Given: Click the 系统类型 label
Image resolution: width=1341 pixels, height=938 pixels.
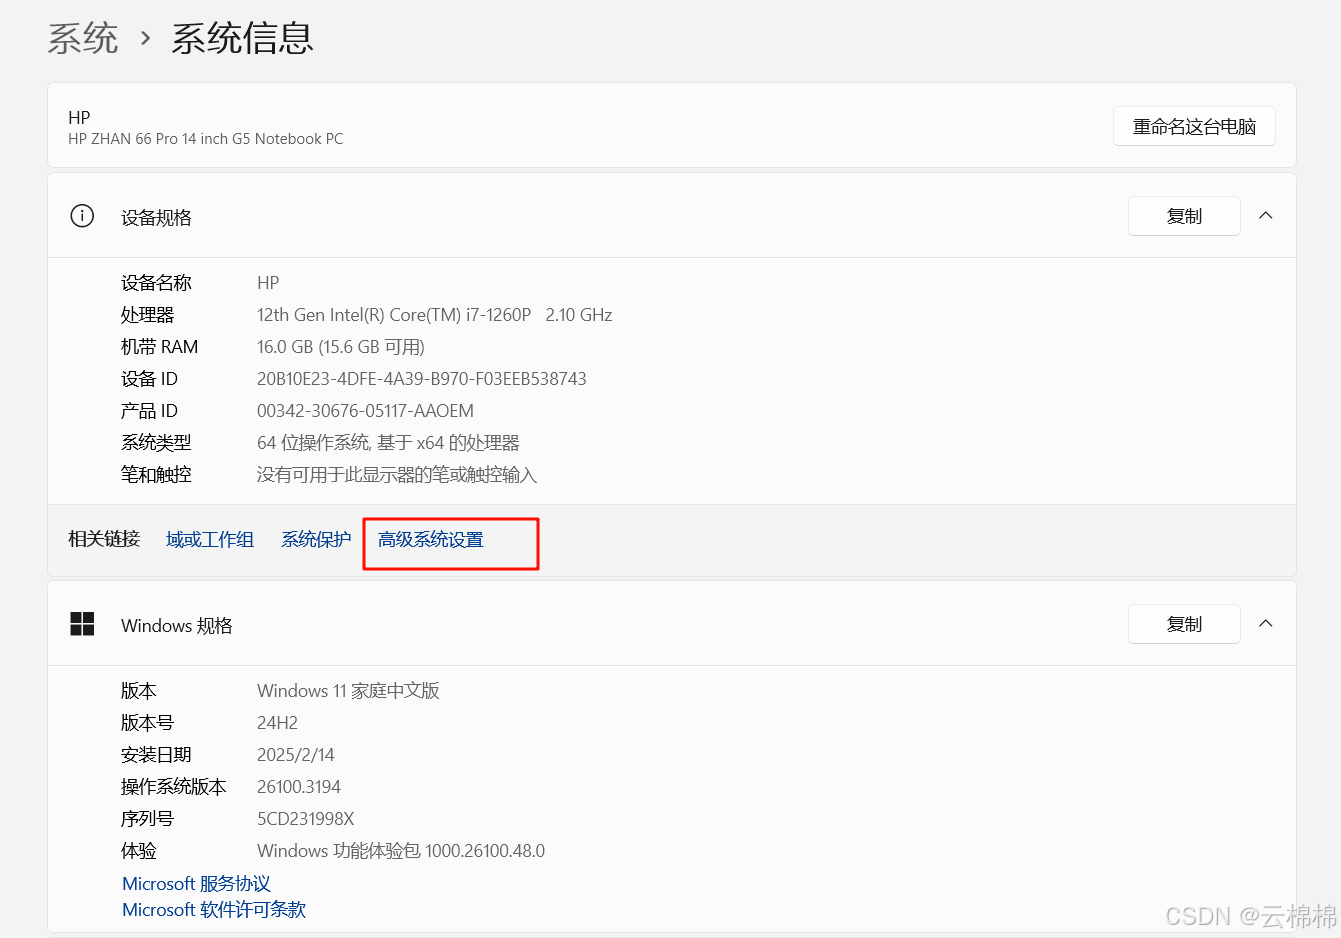Looking at the screenshot, I should [156, 443].
